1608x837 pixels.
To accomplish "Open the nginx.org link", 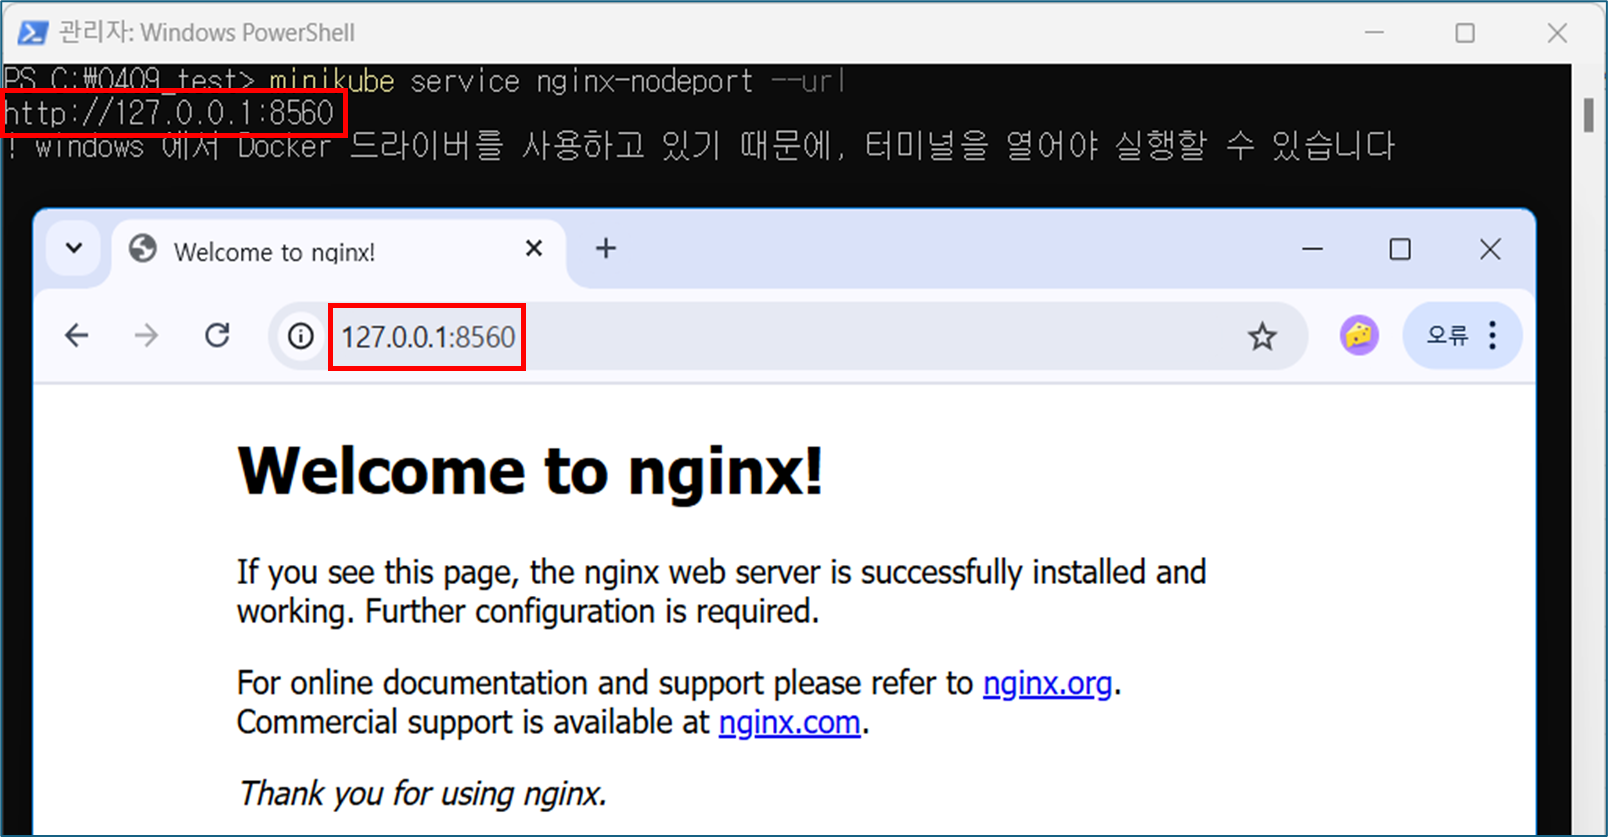I will pos(1047,683).
